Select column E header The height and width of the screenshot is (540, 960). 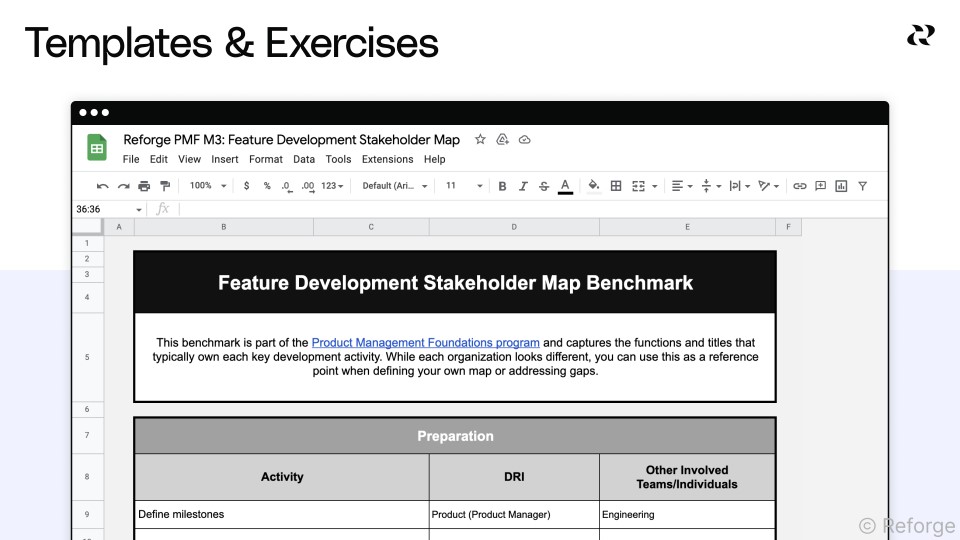687,227
